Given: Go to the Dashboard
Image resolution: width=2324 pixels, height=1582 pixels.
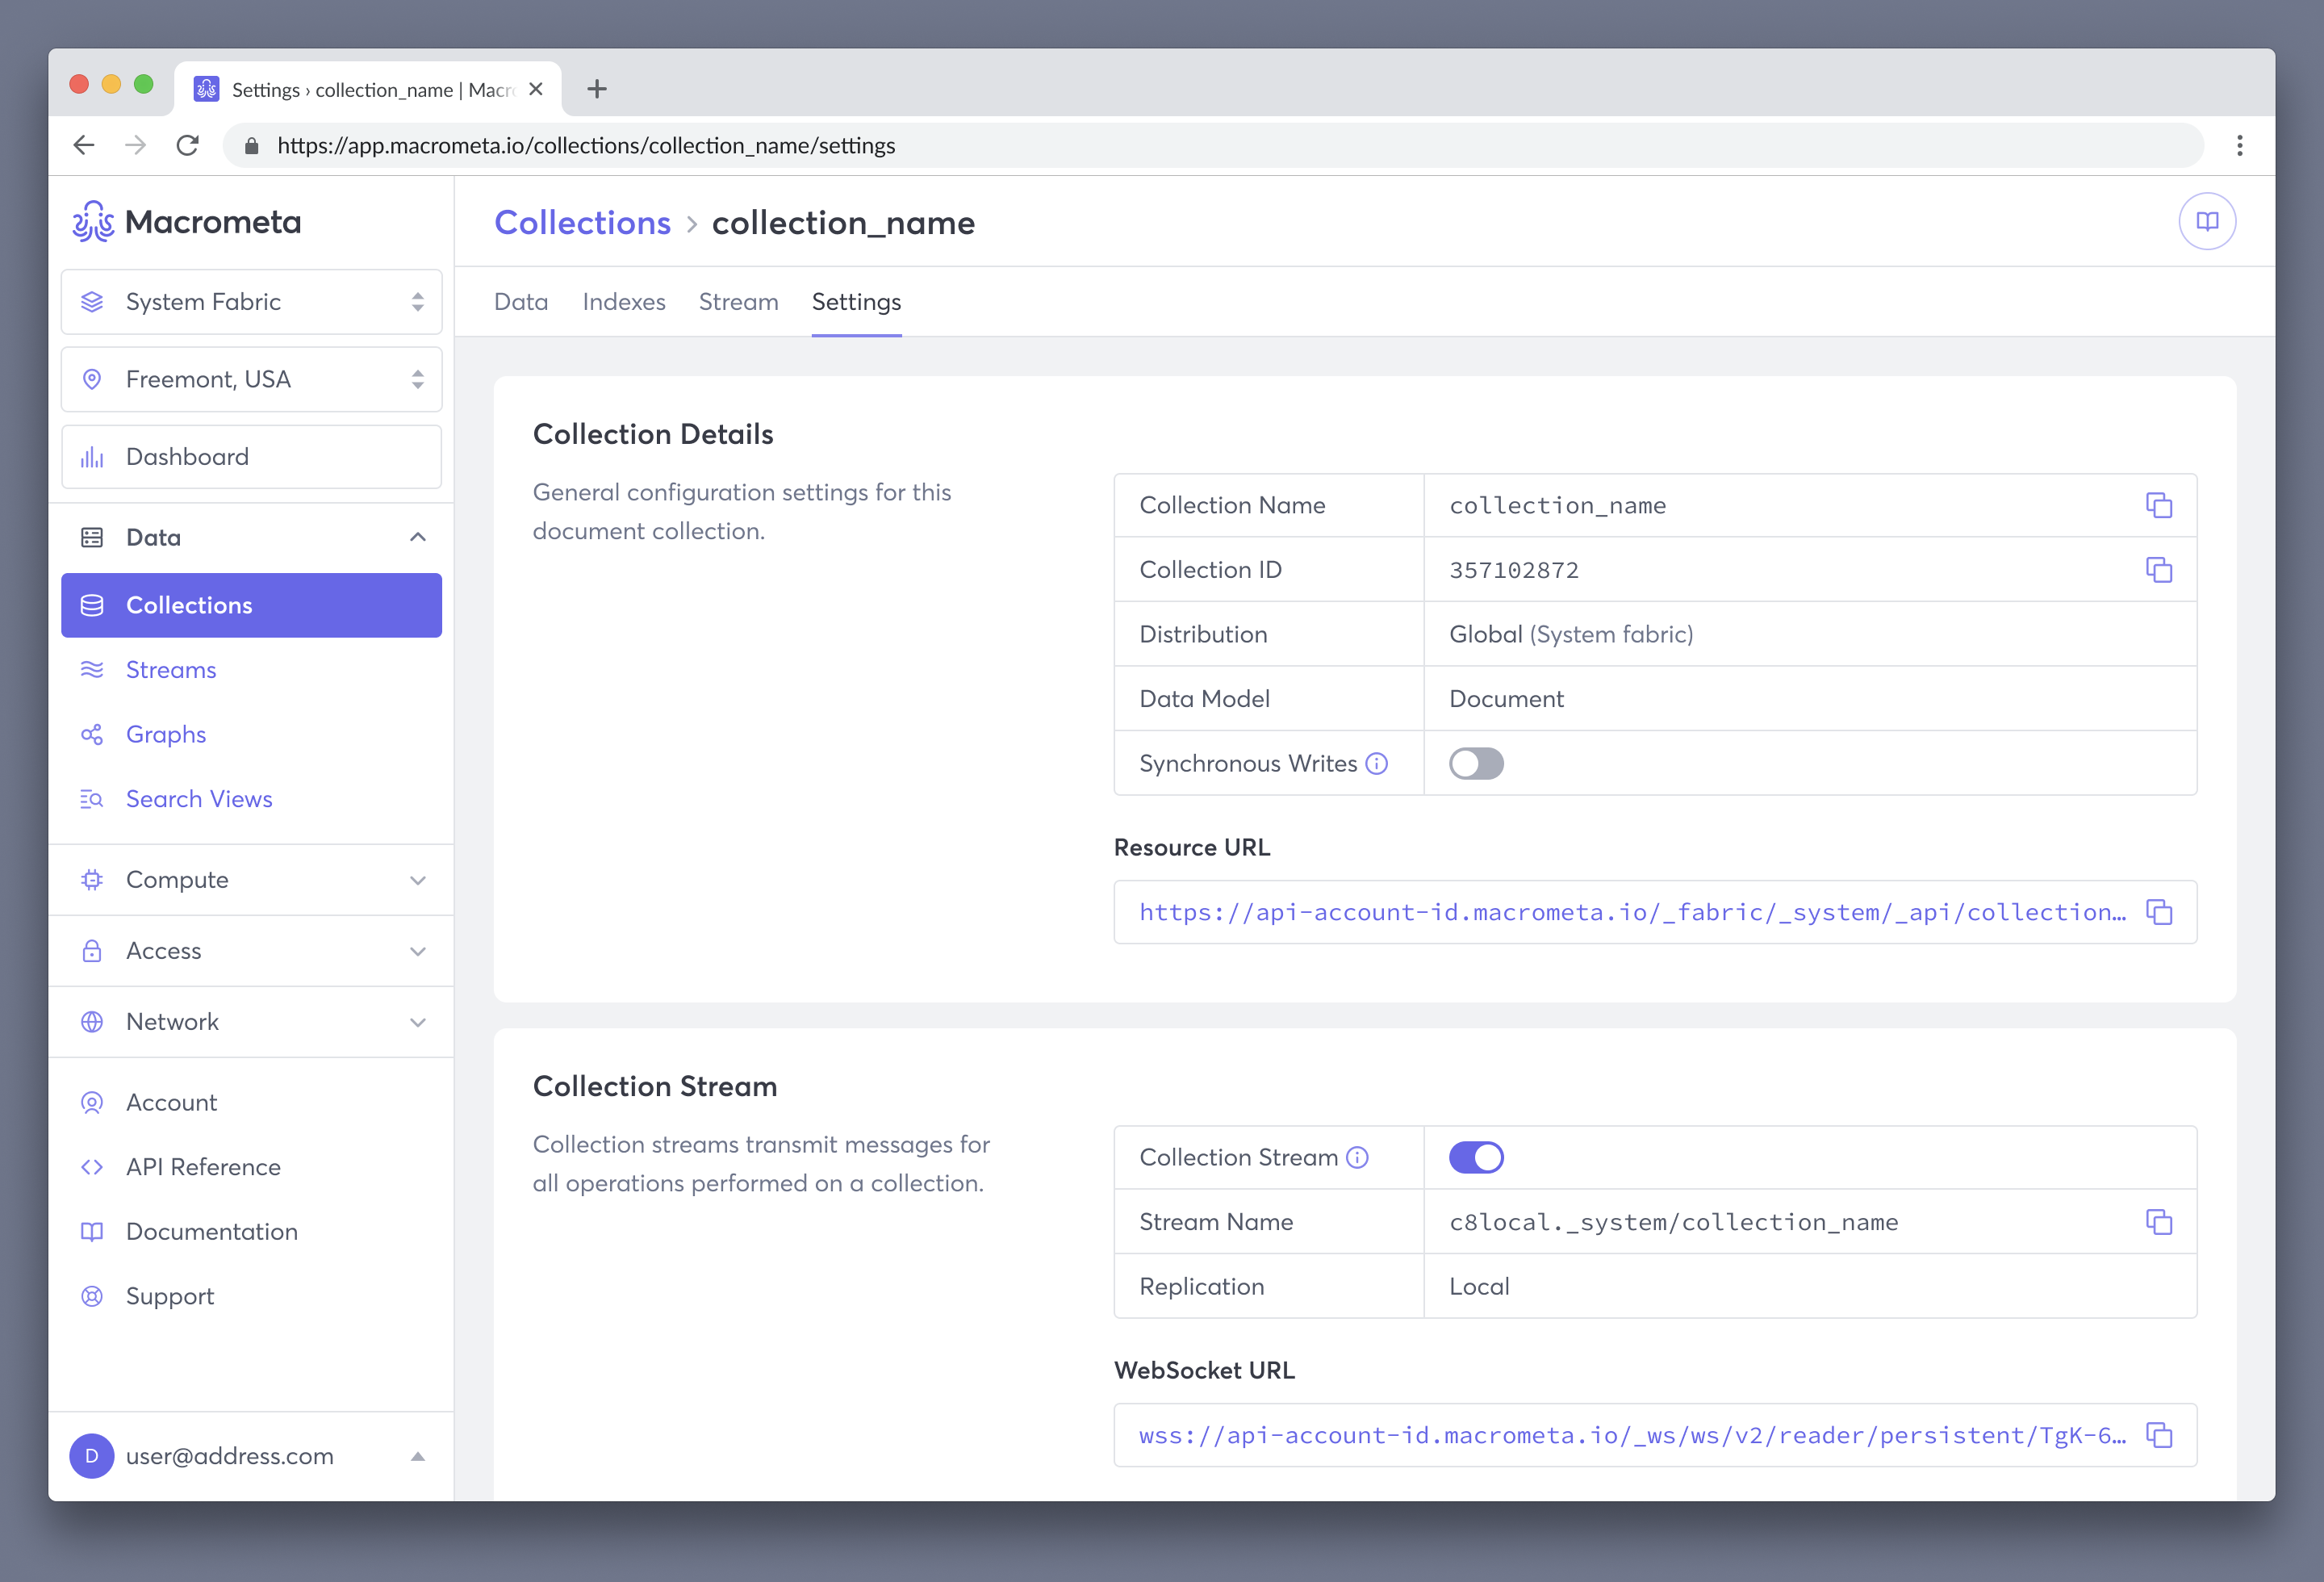Looking at the screenshot, I should (251, 457).
